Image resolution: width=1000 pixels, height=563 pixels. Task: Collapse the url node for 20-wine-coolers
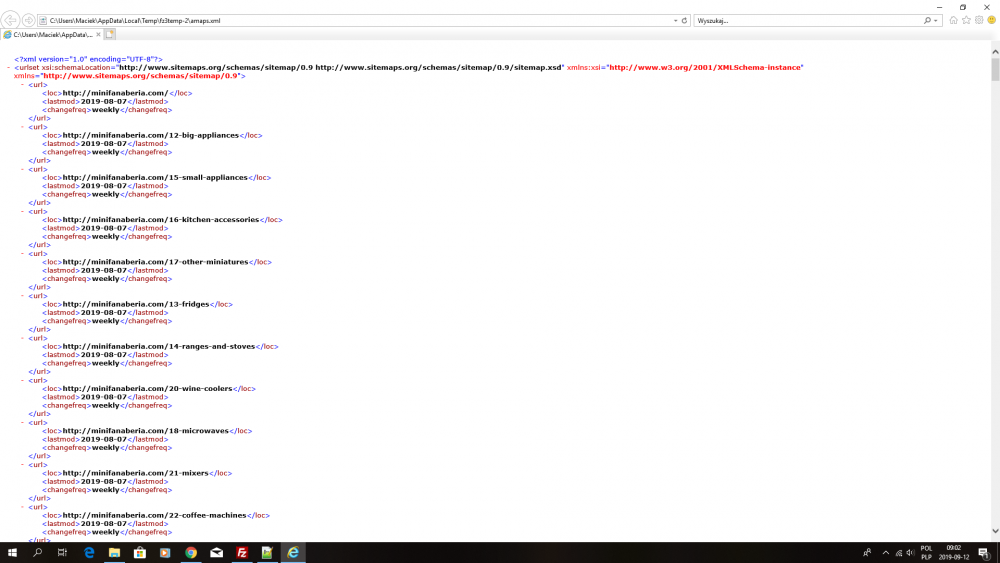[x=22, y=380]
